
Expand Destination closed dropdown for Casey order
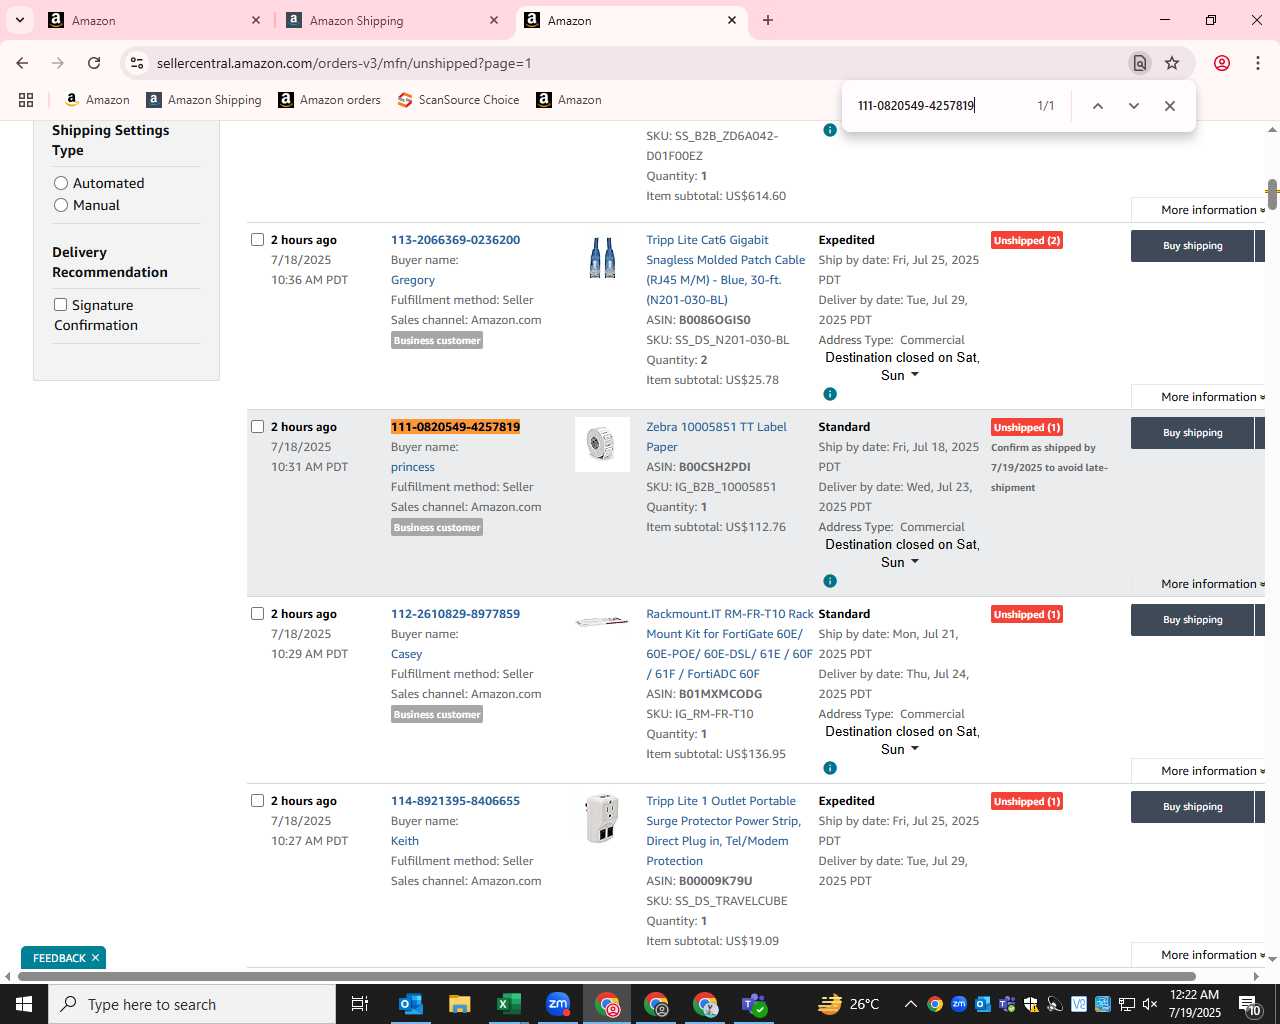click(914, 749)
